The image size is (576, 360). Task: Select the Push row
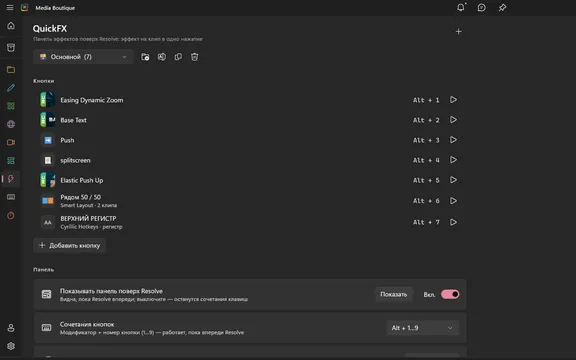250,140
